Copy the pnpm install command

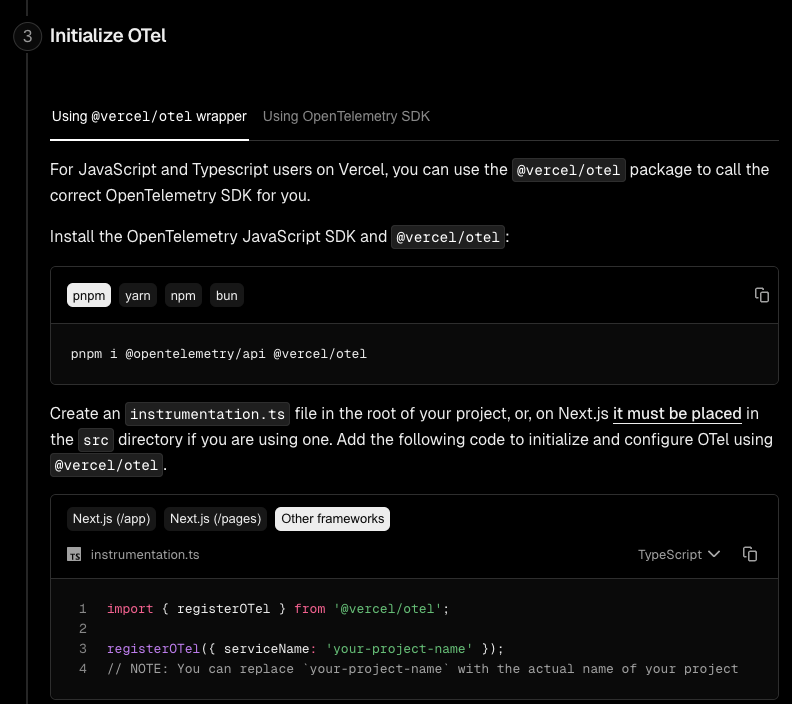click(x=762, y=295)
